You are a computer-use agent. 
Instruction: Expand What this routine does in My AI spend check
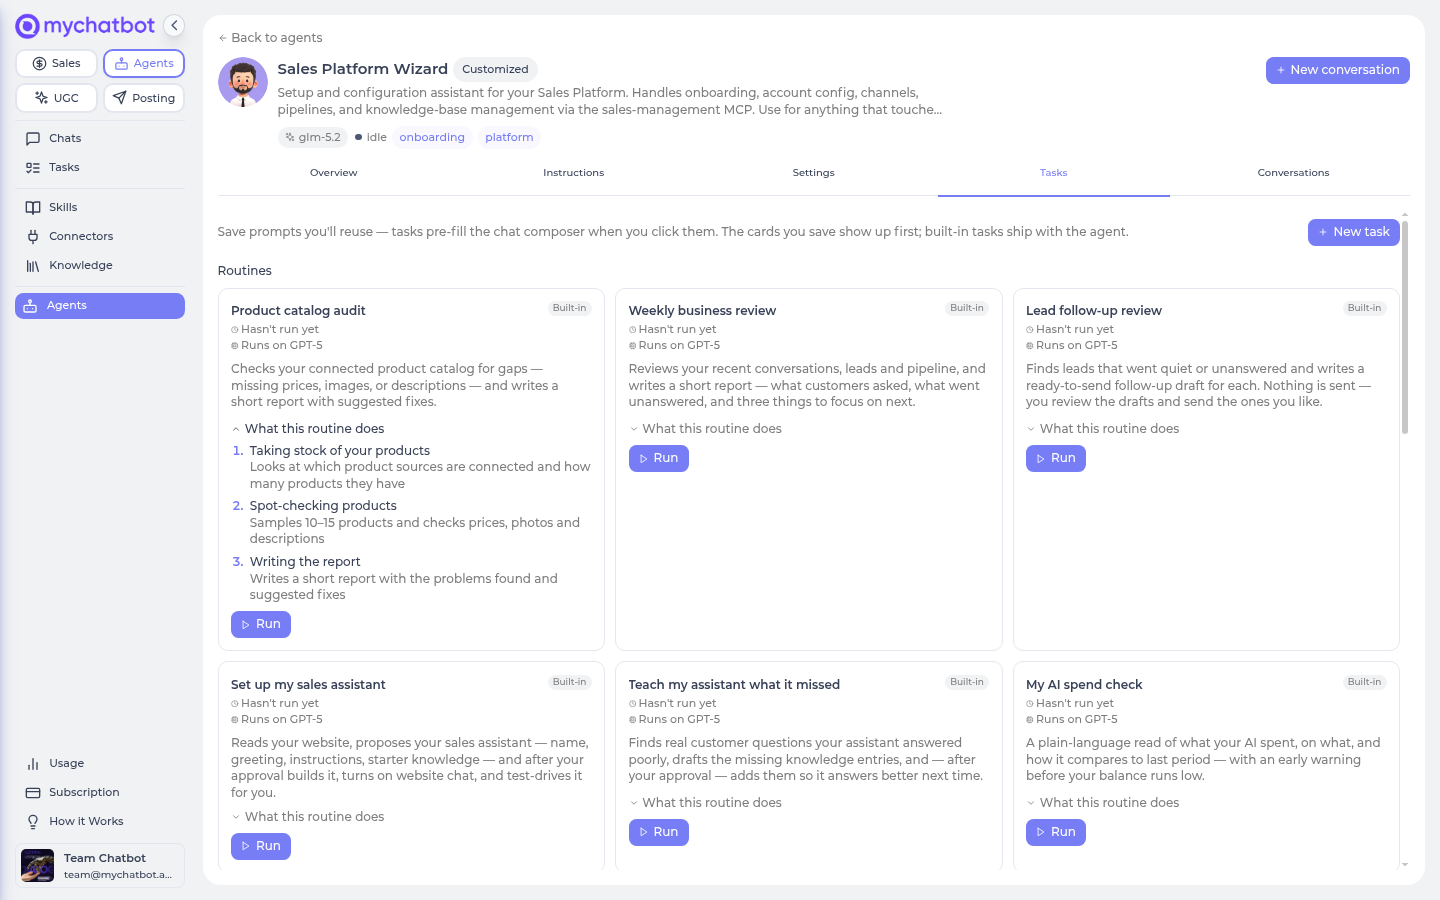coord(1102,803)
